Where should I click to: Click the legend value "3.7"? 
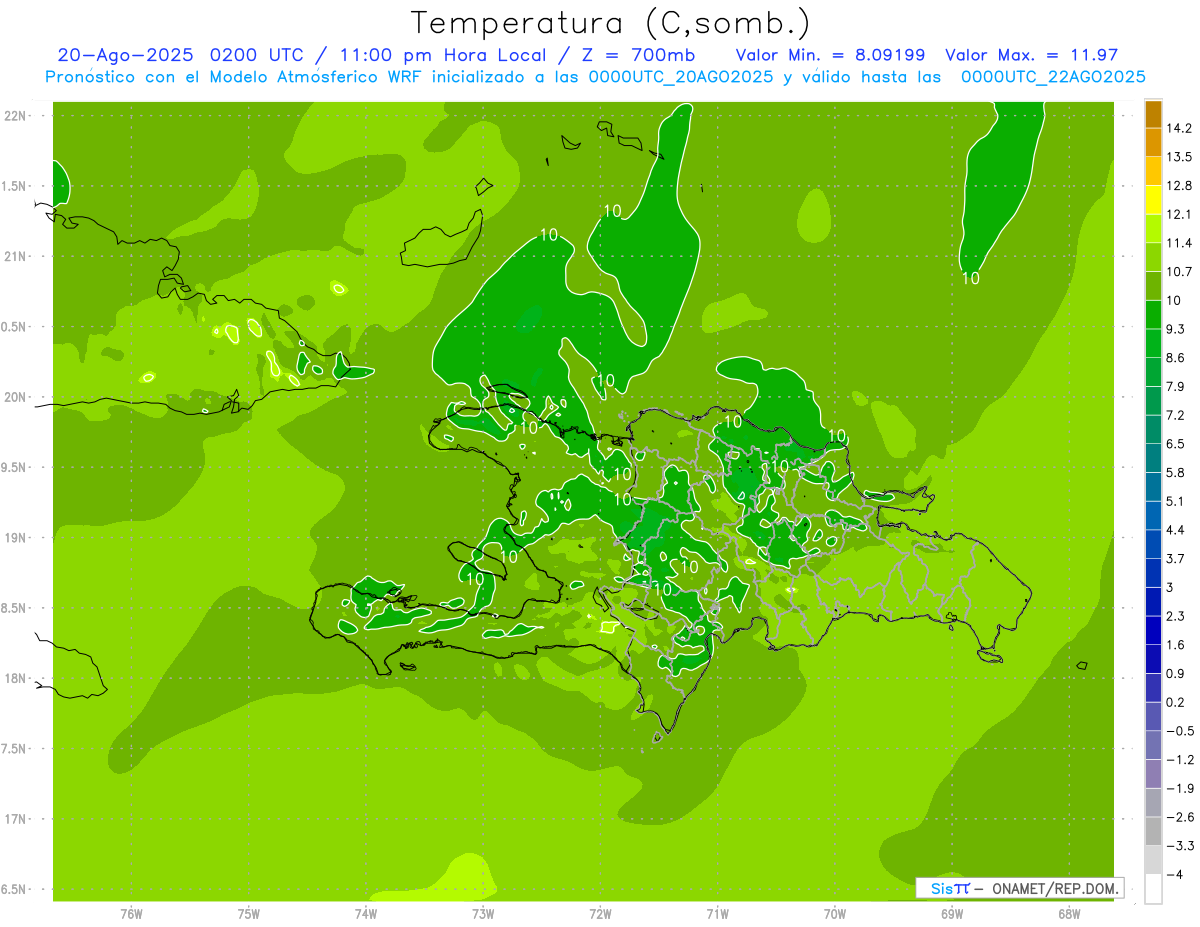coord(1175,558)
